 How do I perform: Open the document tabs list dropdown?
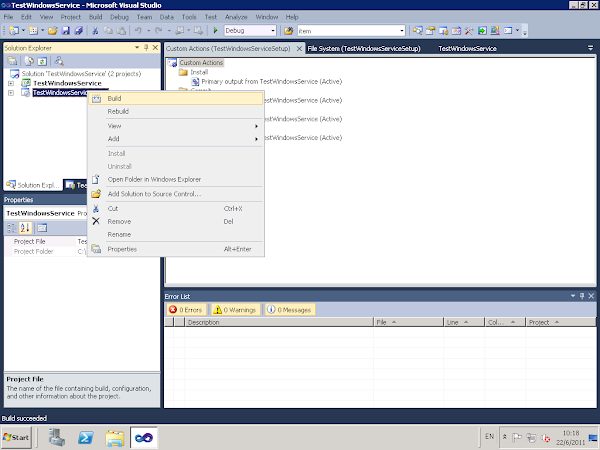[x=590, y=48]
